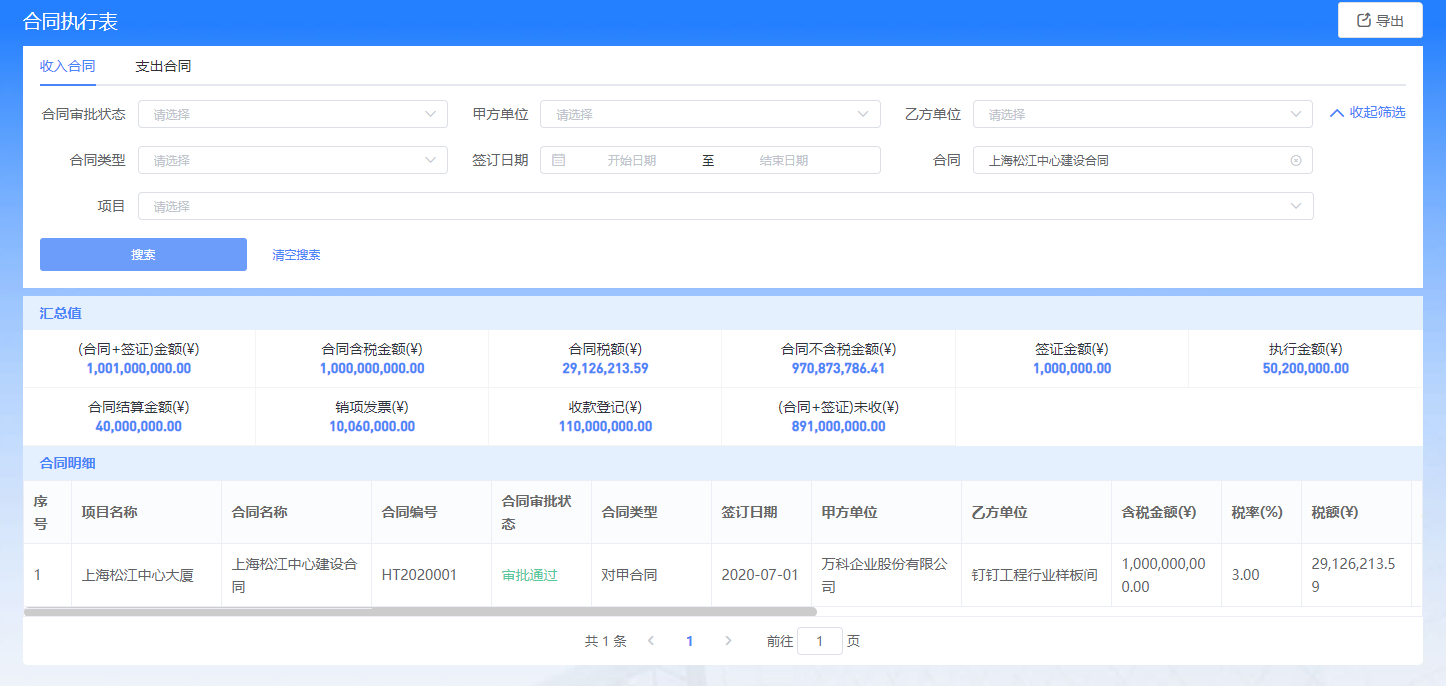The height and width of the screenshot is (688, 1448).
Task: Click the page jump number input
Action: pos(819,641)
